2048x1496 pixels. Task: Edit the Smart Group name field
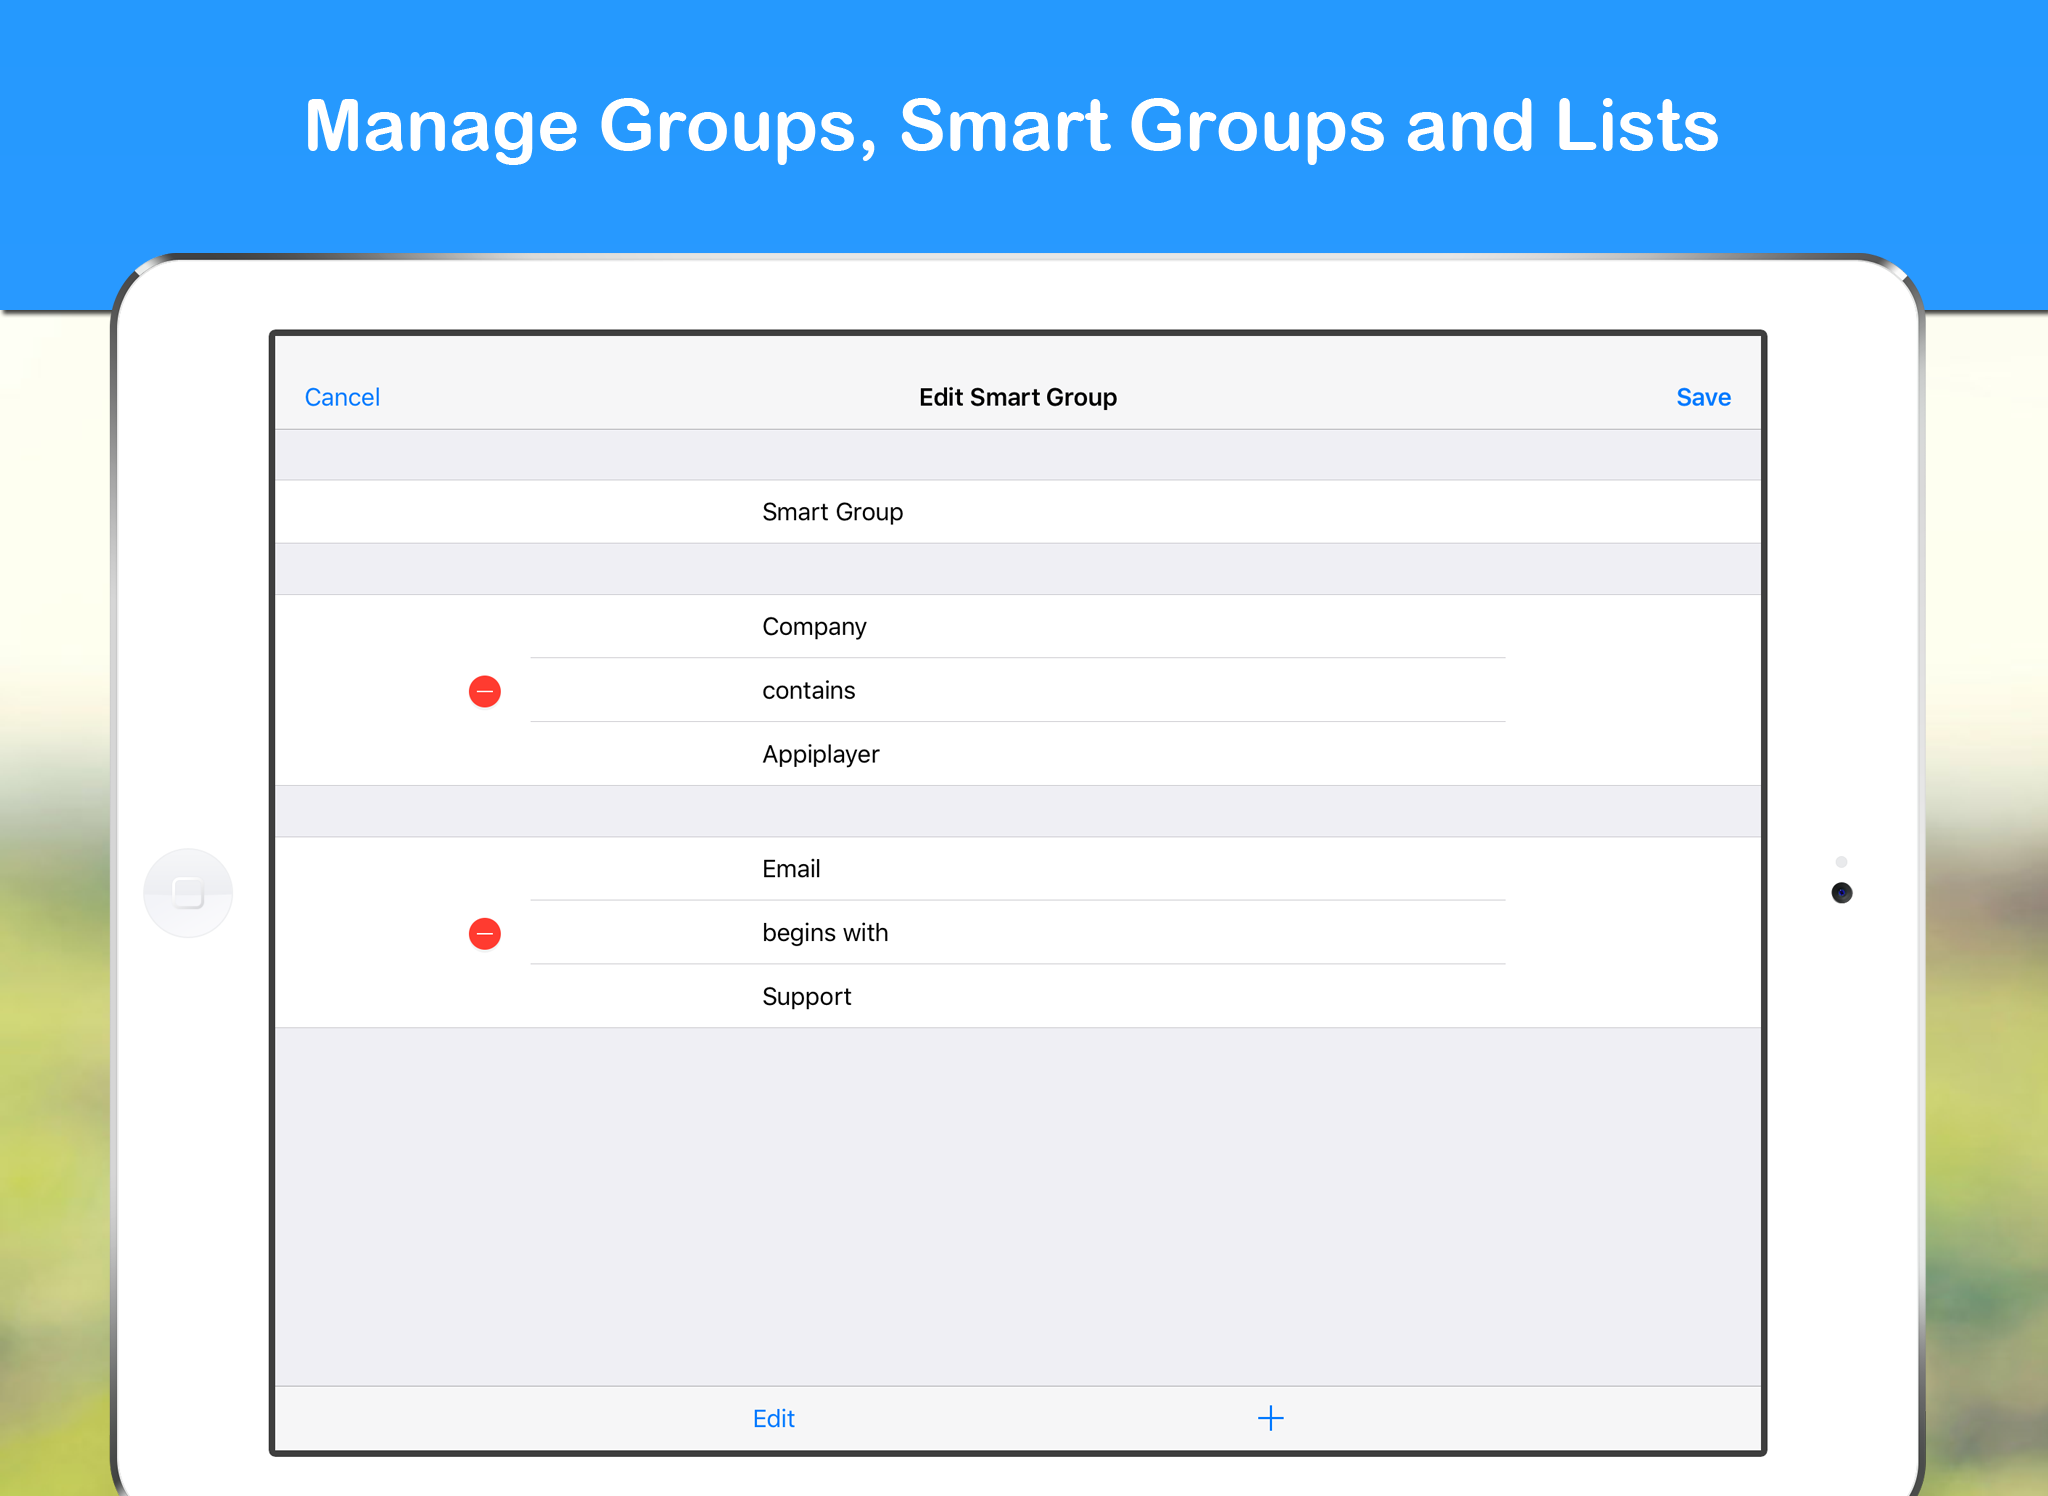click(832, 512)
